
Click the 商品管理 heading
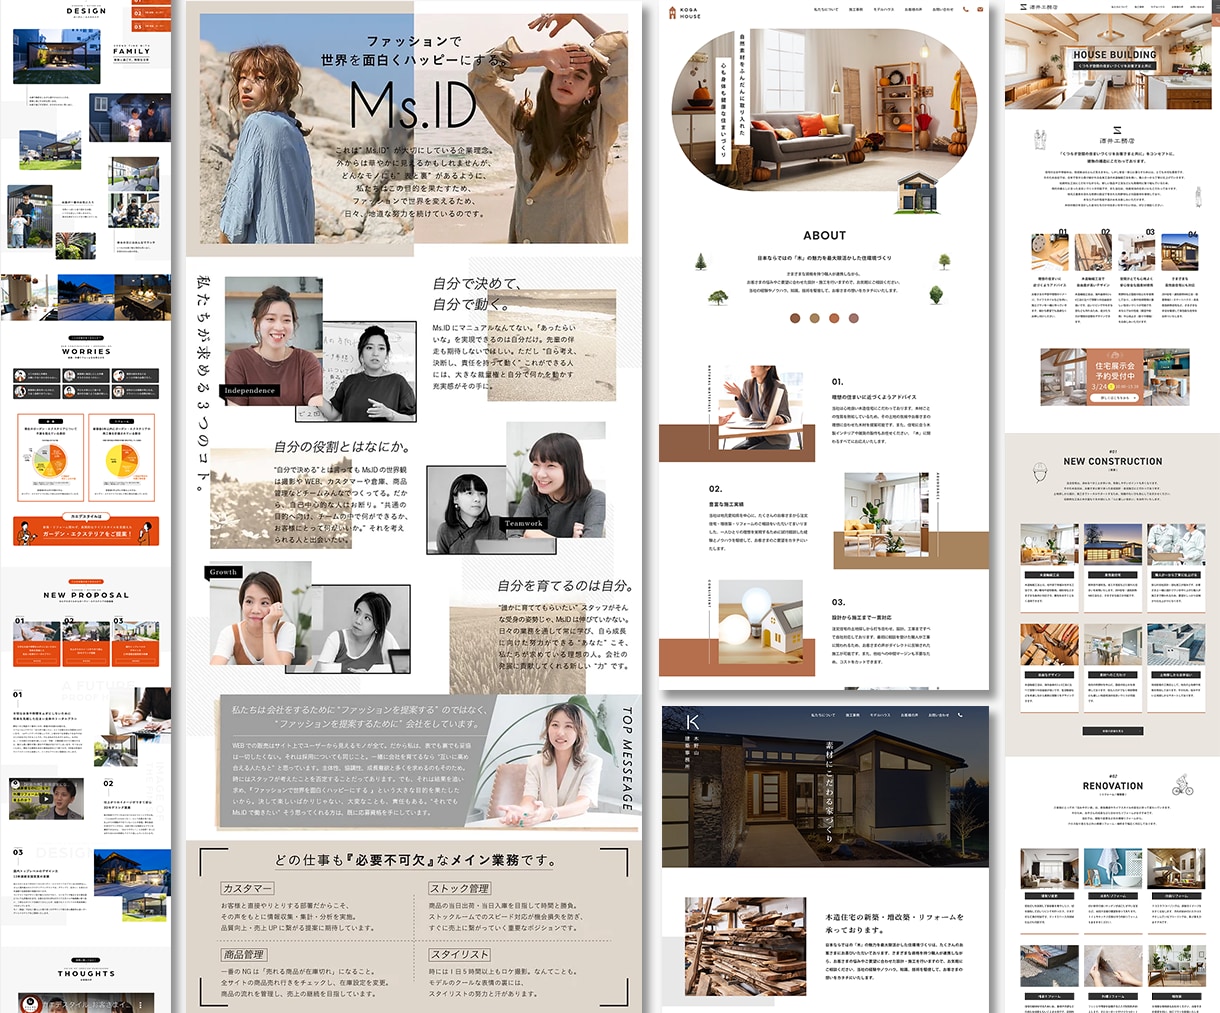tap(244, 955)
